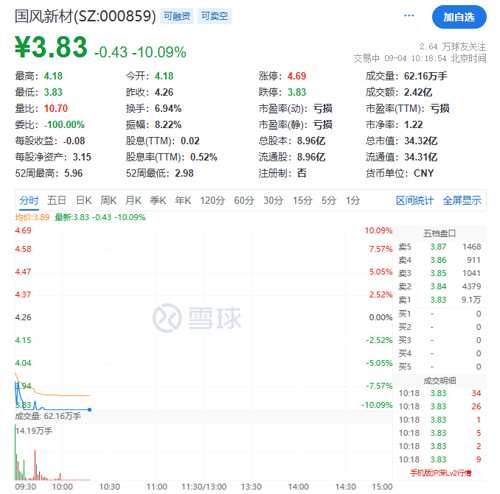Click the blue endpoint dot on price line
Screen dimensions: 500x494
coord(90,409)
